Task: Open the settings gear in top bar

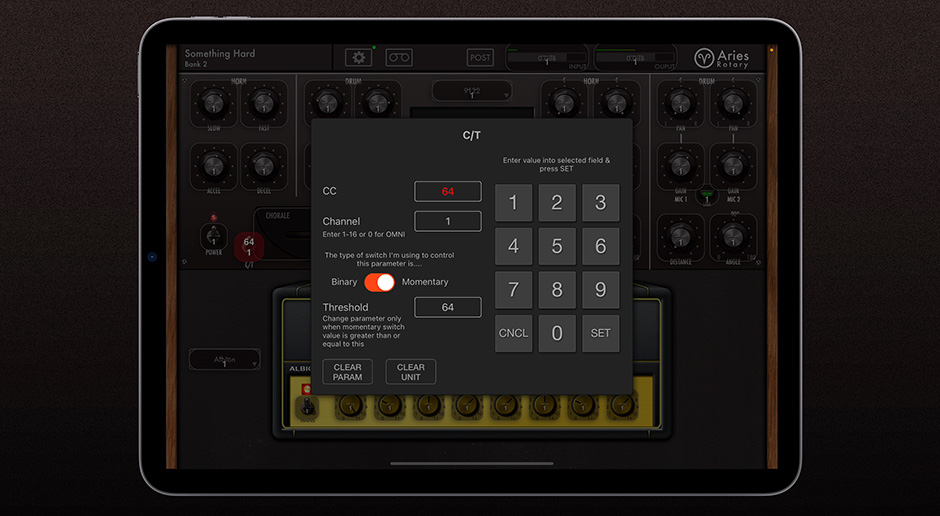Action: tap(358, 58)
